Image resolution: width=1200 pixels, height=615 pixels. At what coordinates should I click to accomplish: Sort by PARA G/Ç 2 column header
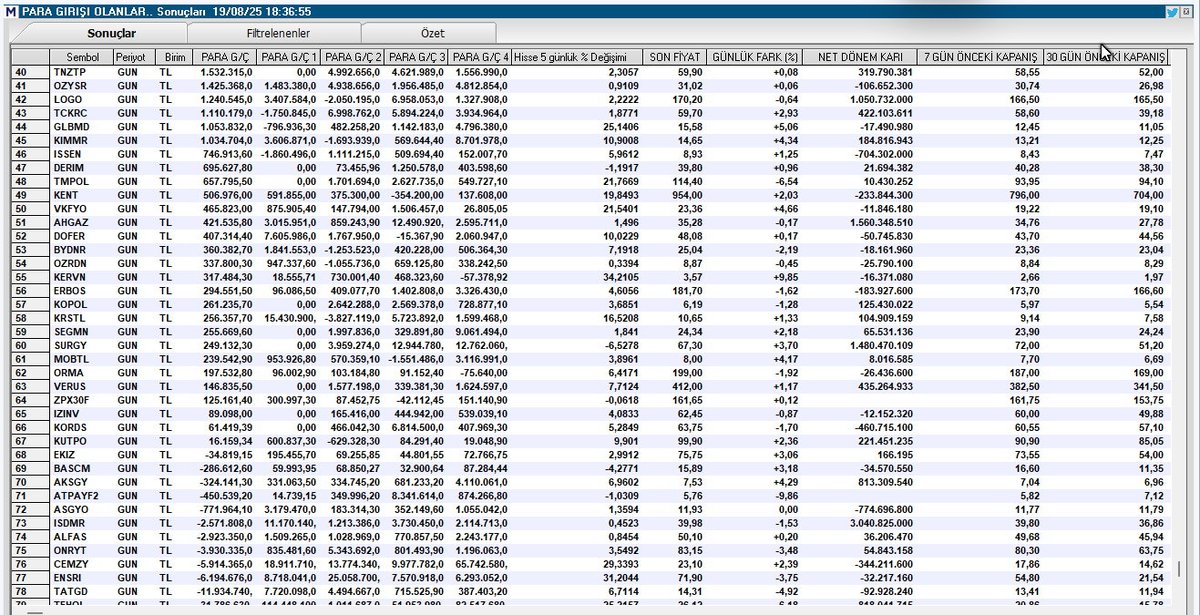[352, 57]
